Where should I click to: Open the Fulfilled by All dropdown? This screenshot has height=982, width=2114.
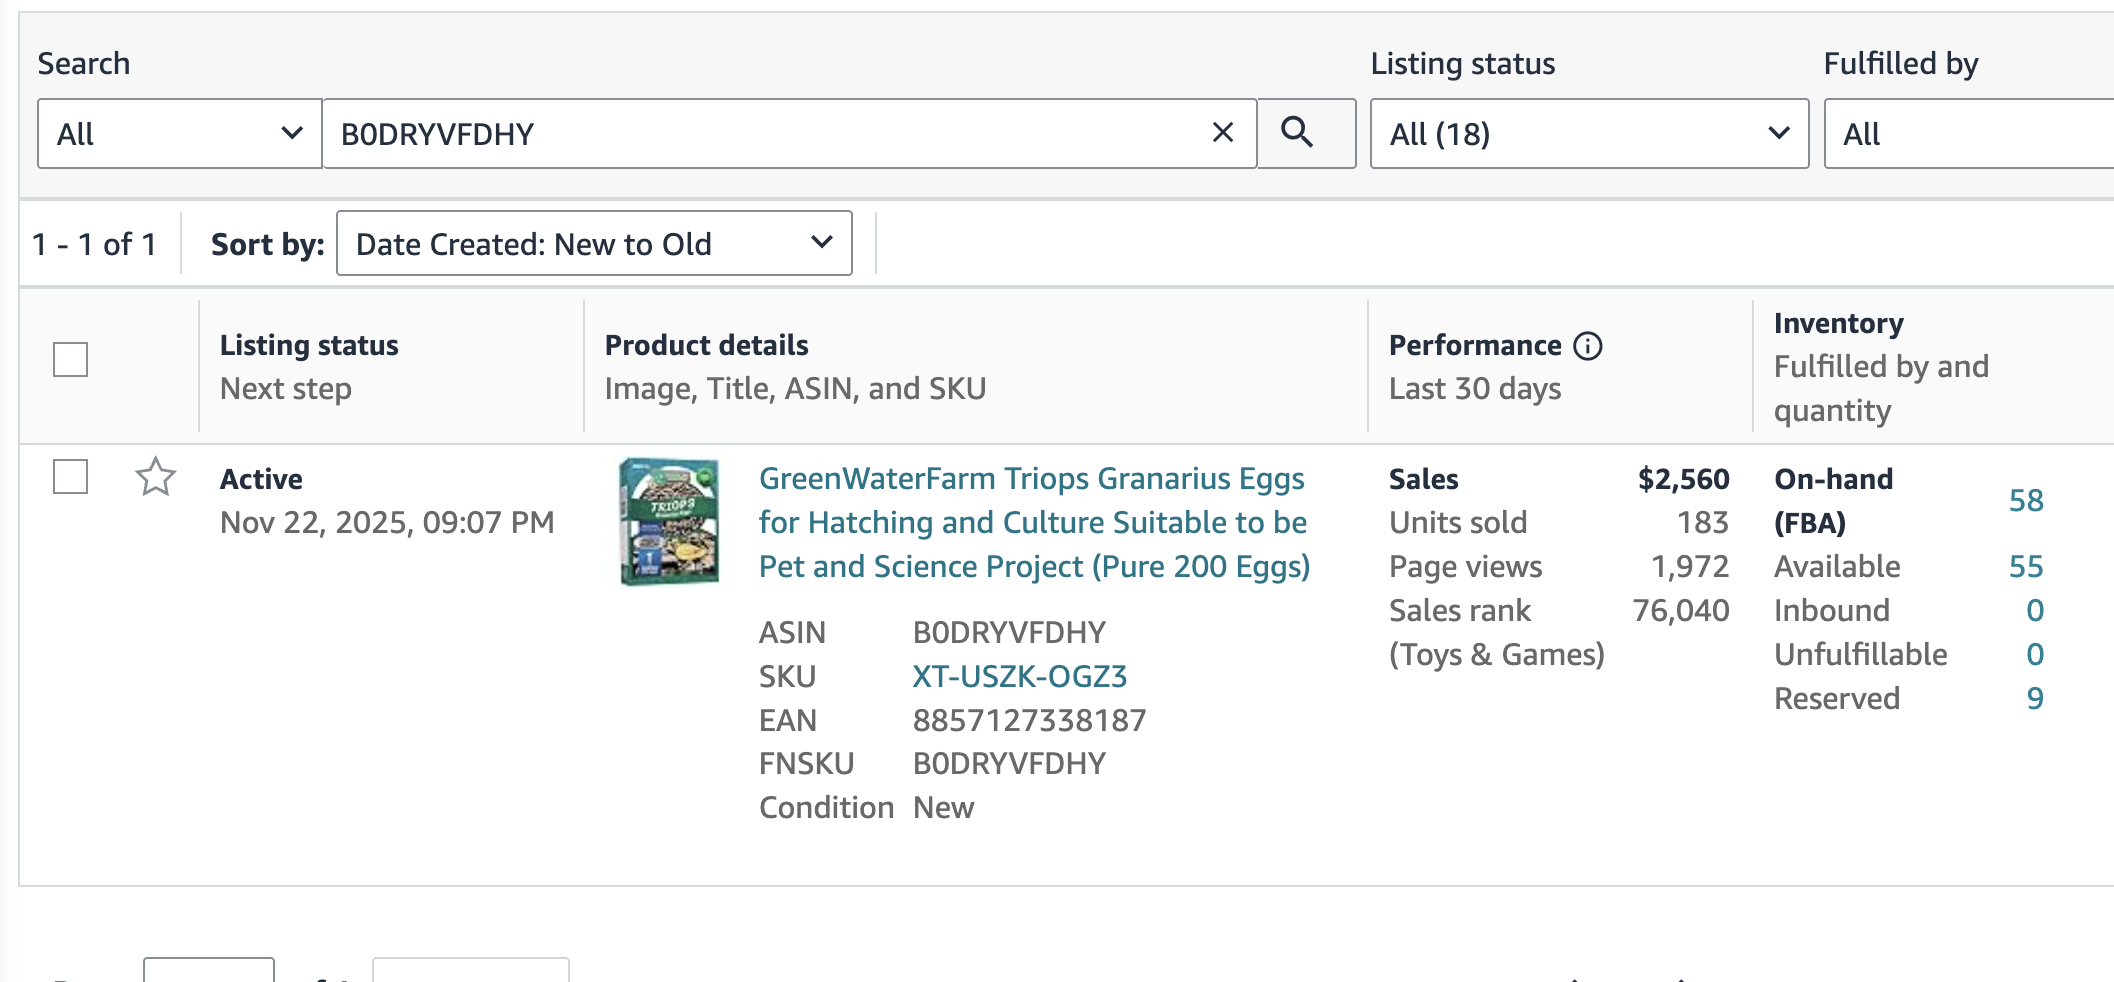pos(1968,133)
